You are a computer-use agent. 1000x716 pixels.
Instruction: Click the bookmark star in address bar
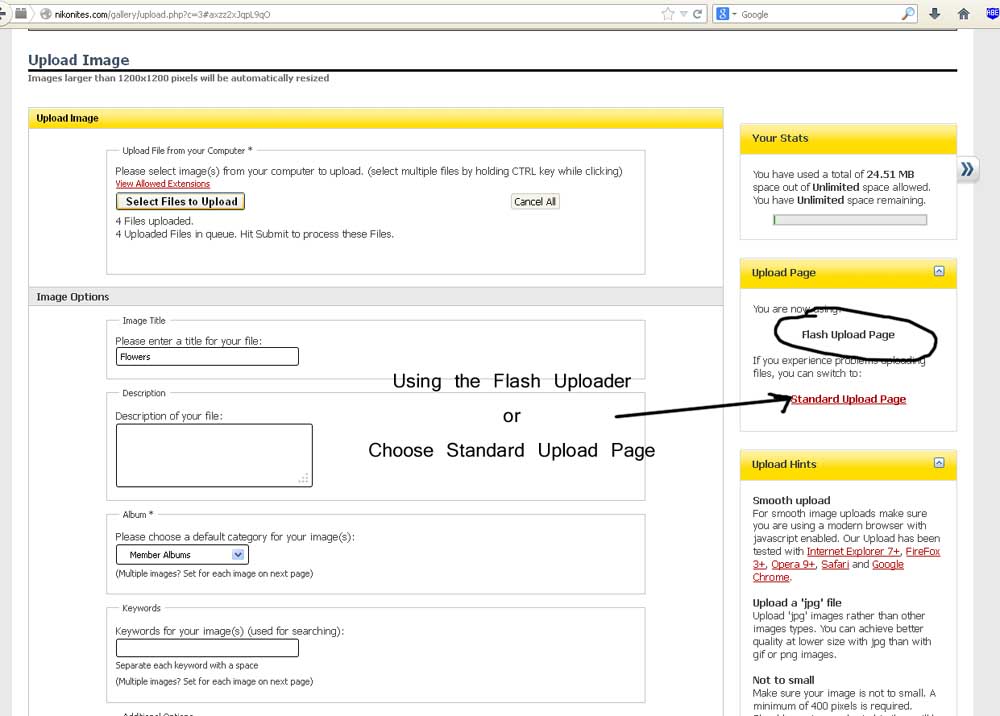pos(668,14)
